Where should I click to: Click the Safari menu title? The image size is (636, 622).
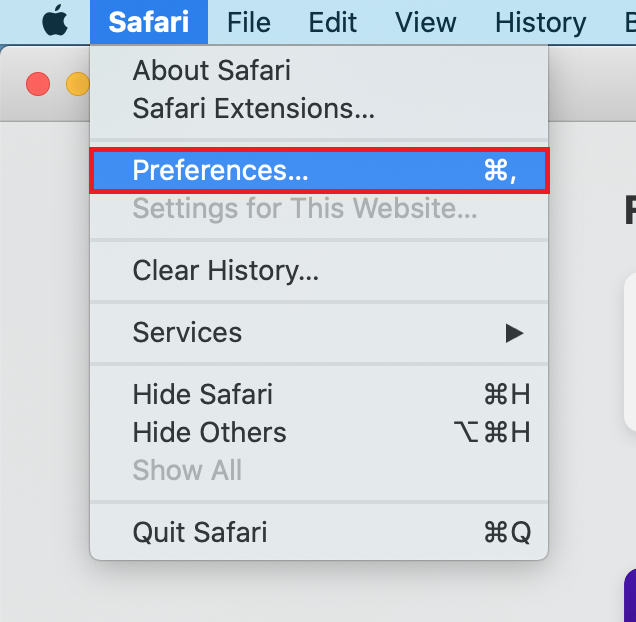[x=148, y=21]
